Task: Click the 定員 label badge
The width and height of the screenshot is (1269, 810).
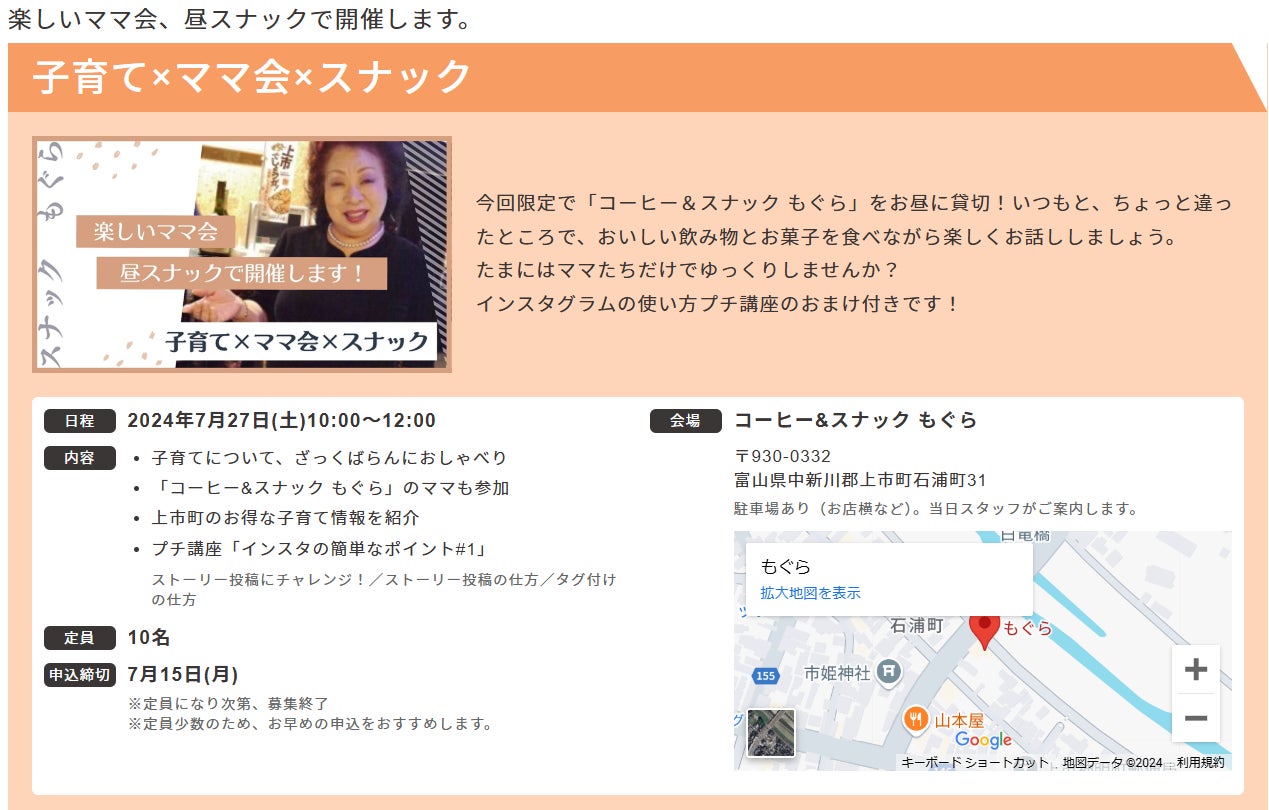Action: pyautogui.click(x=80, y=638)
